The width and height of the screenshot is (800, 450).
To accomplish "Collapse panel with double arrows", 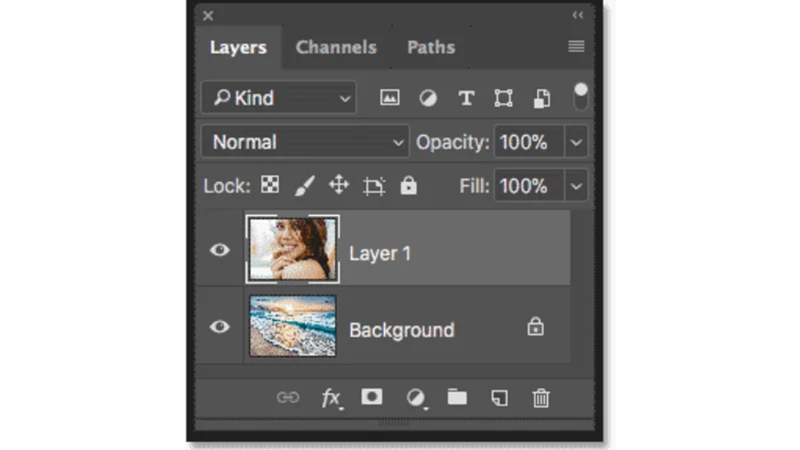I will [578, 15].
